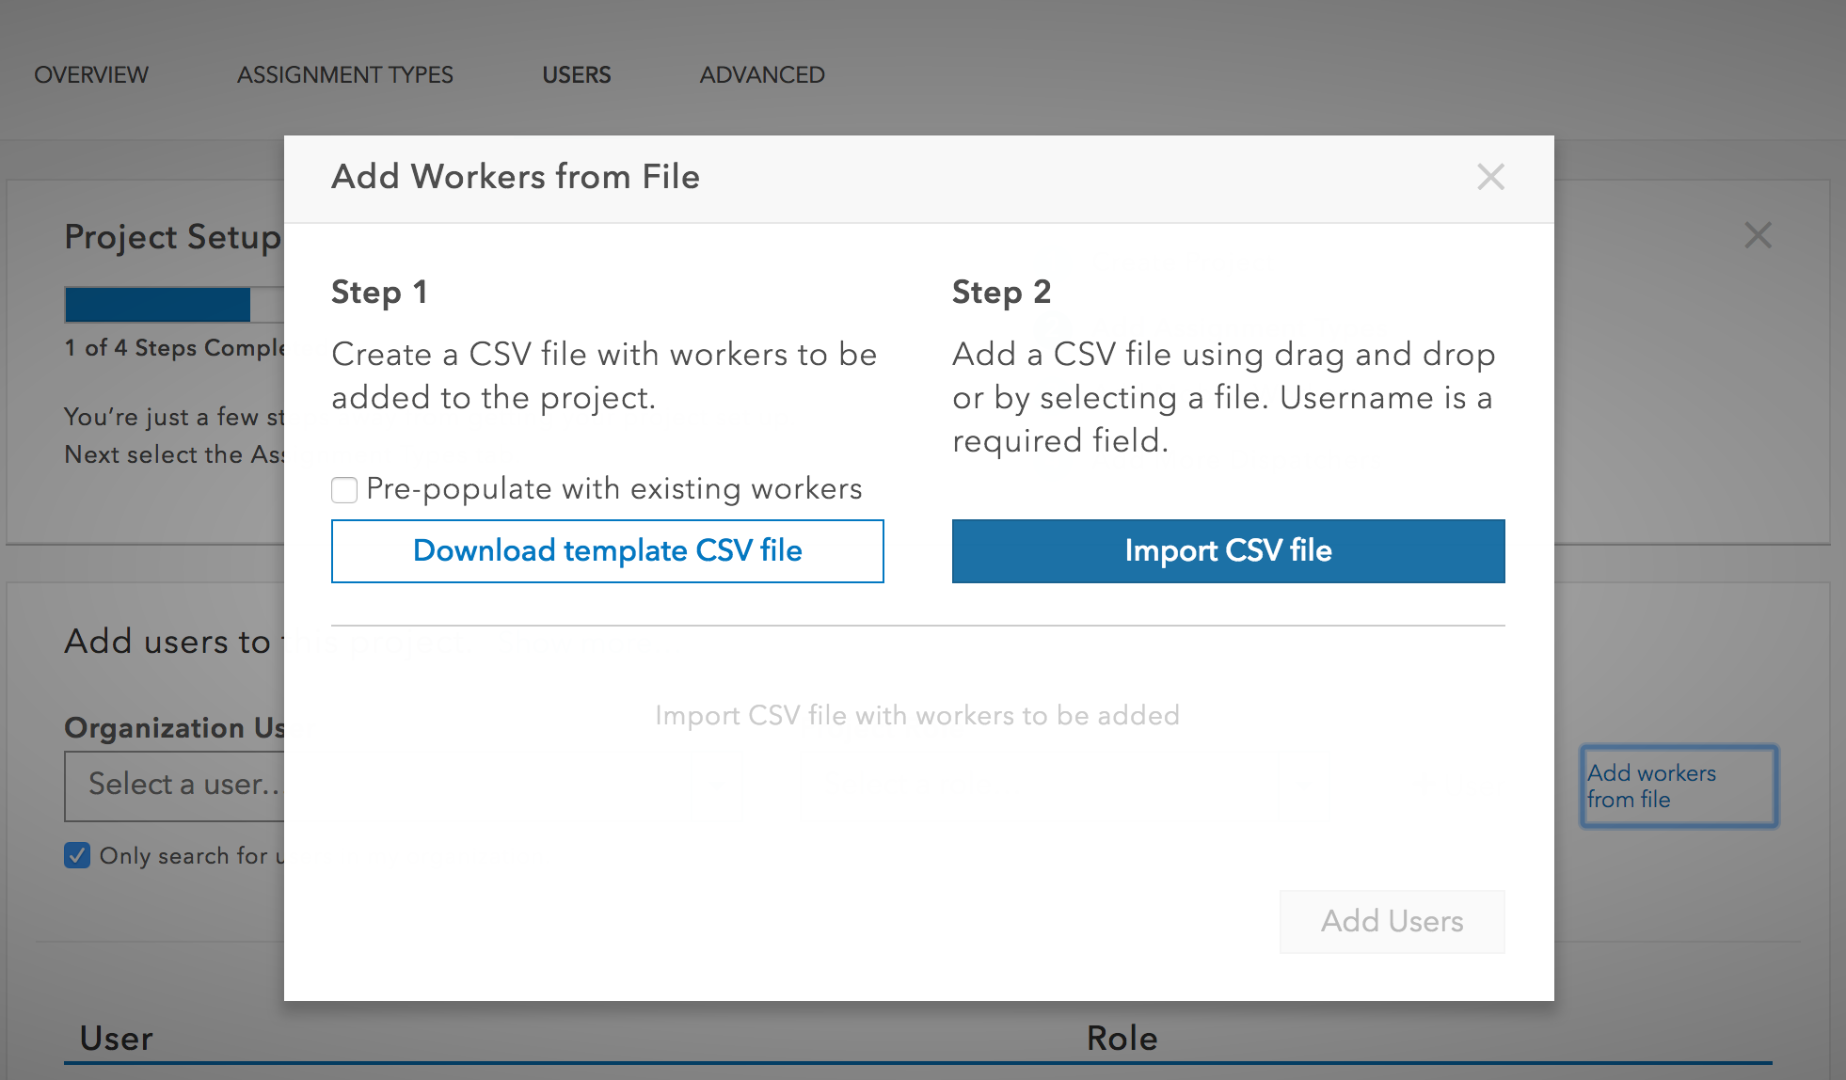Screen dimensions: 1846x1080
Task: Select the Users tab
Action: 576,75
